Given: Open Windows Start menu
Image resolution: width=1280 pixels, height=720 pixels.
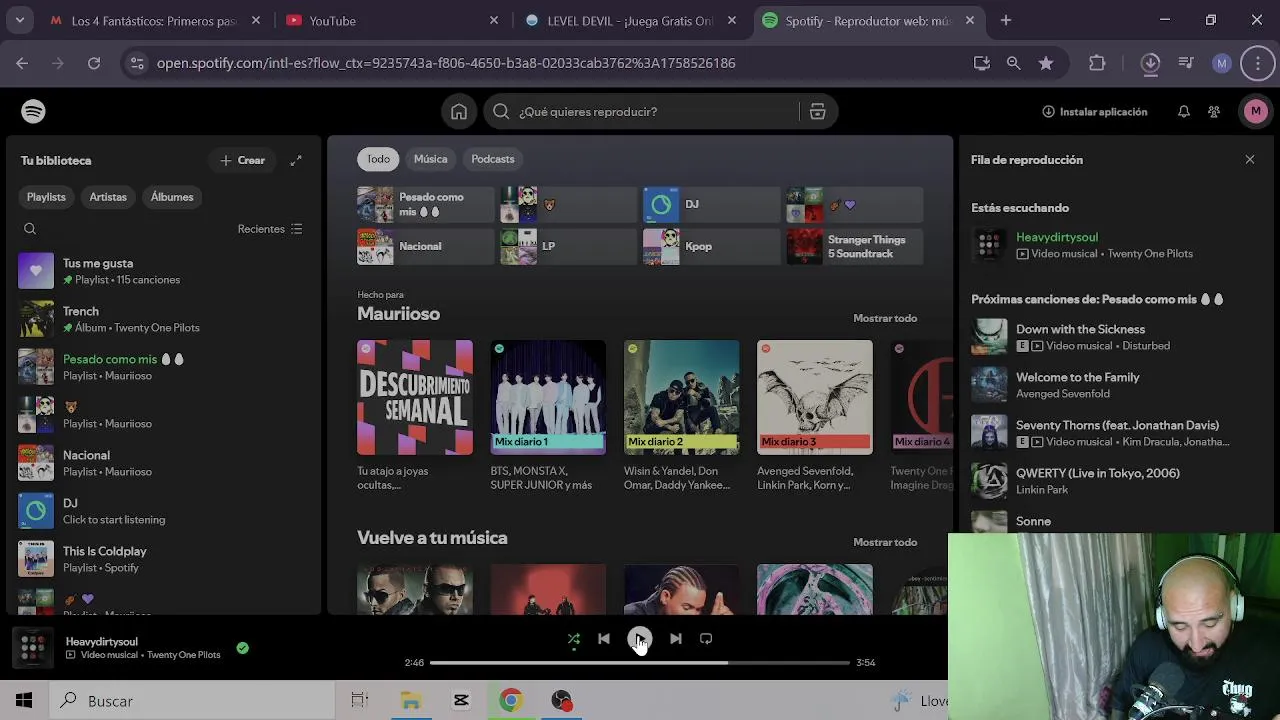Looking at the screenshot, I should [24, 701].
